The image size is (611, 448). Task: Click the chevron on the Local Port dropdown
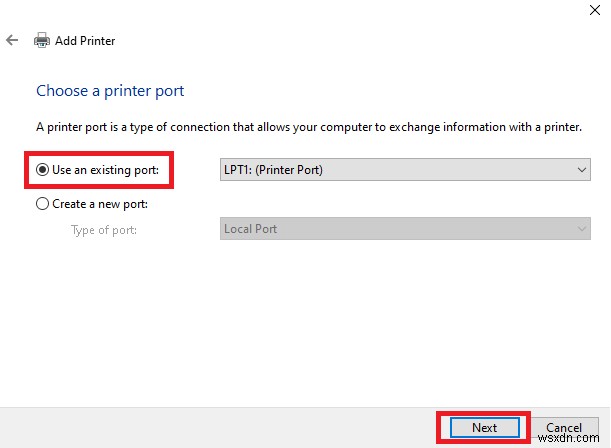coord(582,229)
